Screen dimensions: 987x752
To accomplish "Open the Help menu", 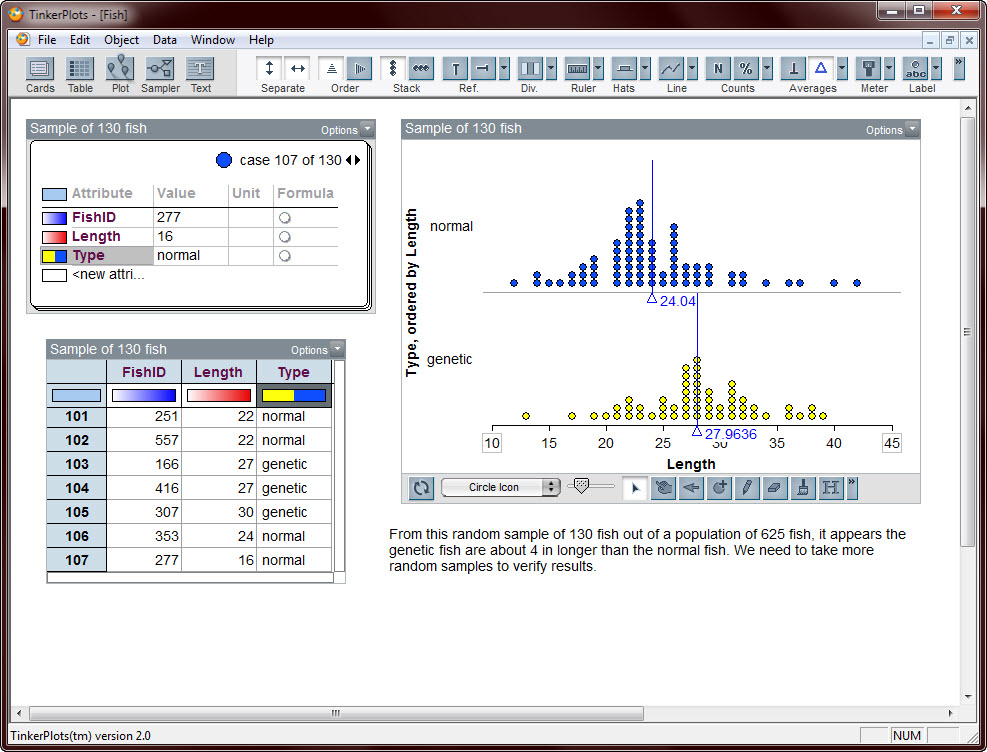I will pos(261,40).
